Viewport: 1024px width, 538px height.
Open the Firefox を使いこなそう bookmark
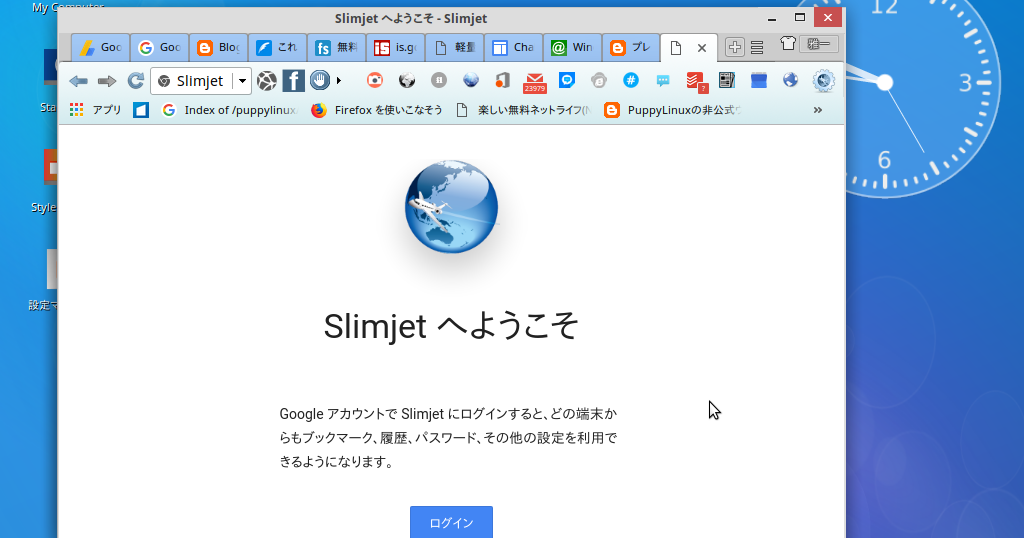(x=377, y=110)
